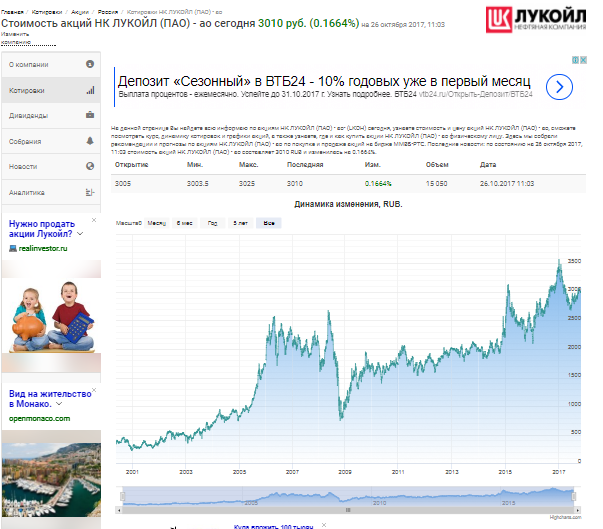Close the top banner ad with X icon

pyautogui.click(x=583, y=60)
